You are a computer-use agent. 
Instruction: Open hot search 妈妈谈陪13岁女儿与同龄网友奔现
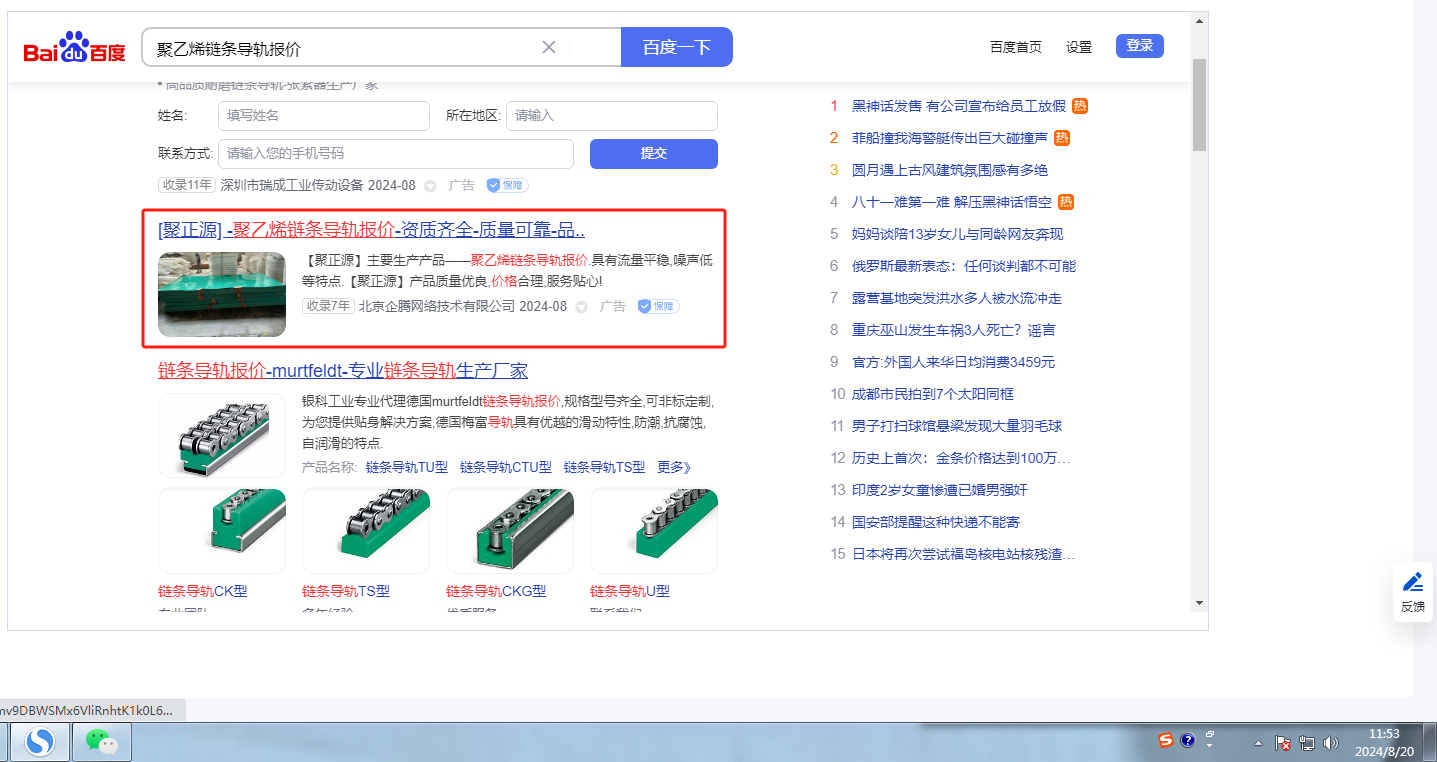pyautogui.click(x=958, y=234)
